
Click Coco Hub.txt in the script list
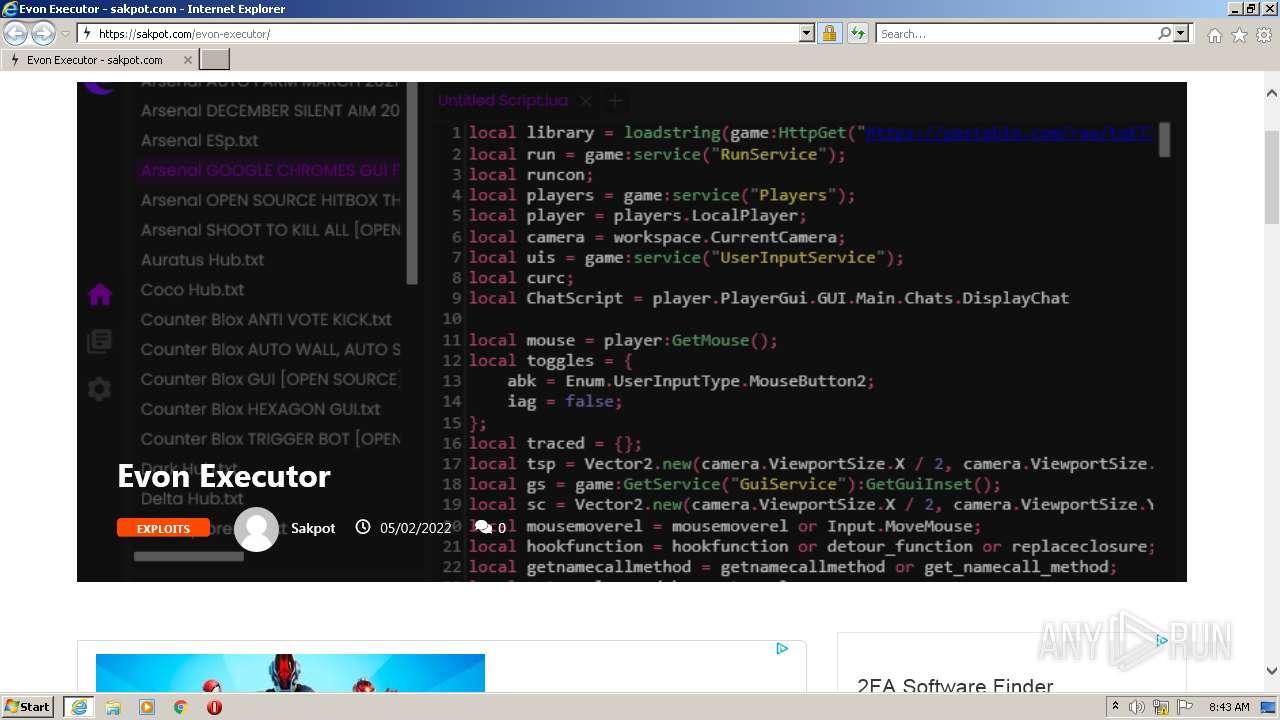(x=193, y=290)
